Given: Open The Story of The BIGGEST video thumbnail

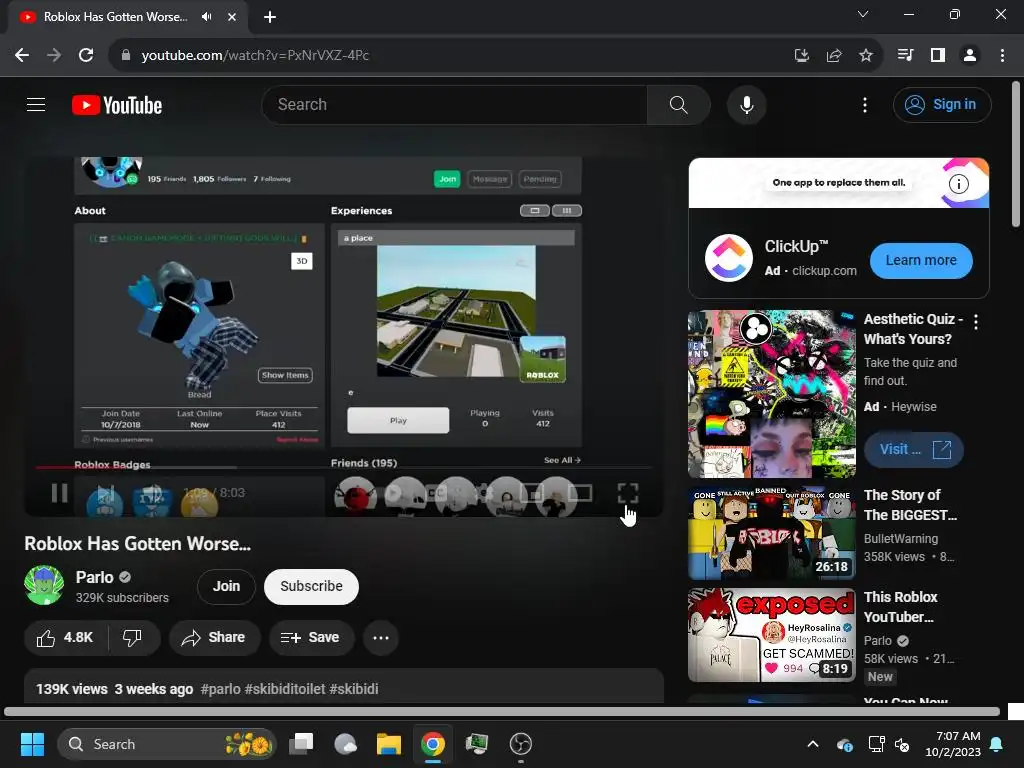Looking at the screenshot, I should click(772, 533).
